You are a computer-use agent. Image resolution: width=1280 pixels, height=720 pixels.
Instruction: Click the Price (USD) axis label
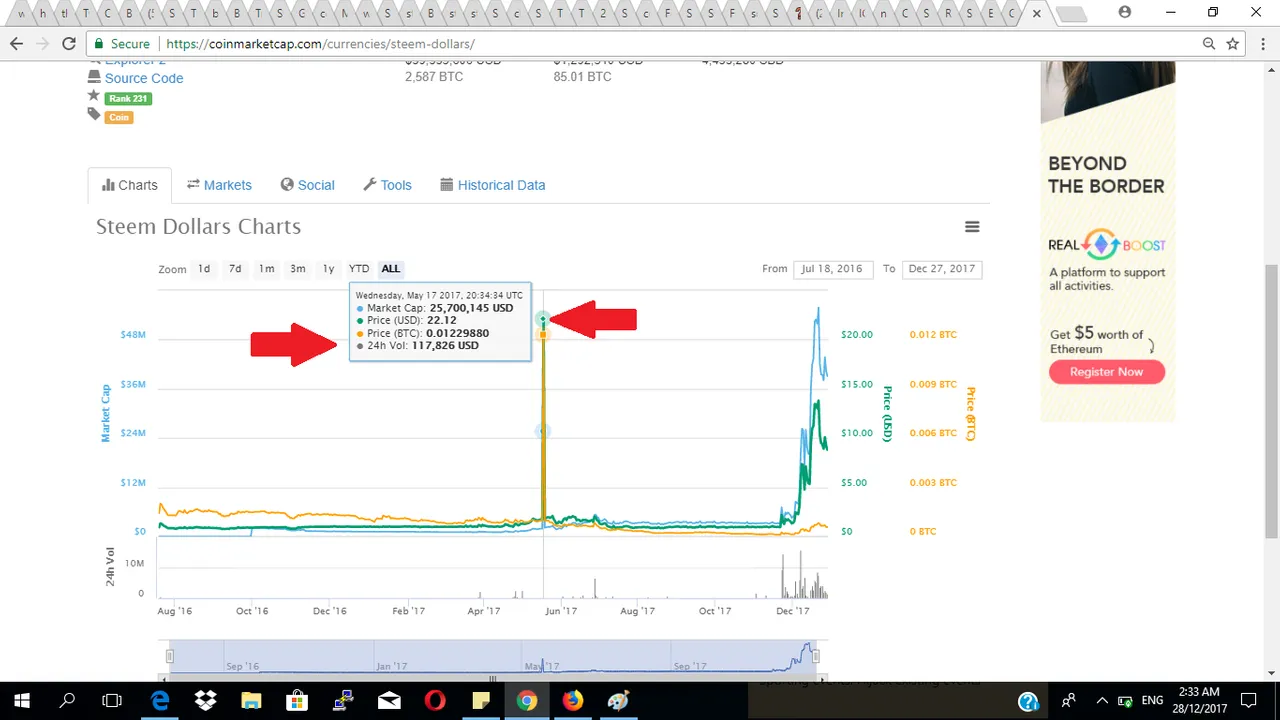[886, 413]
